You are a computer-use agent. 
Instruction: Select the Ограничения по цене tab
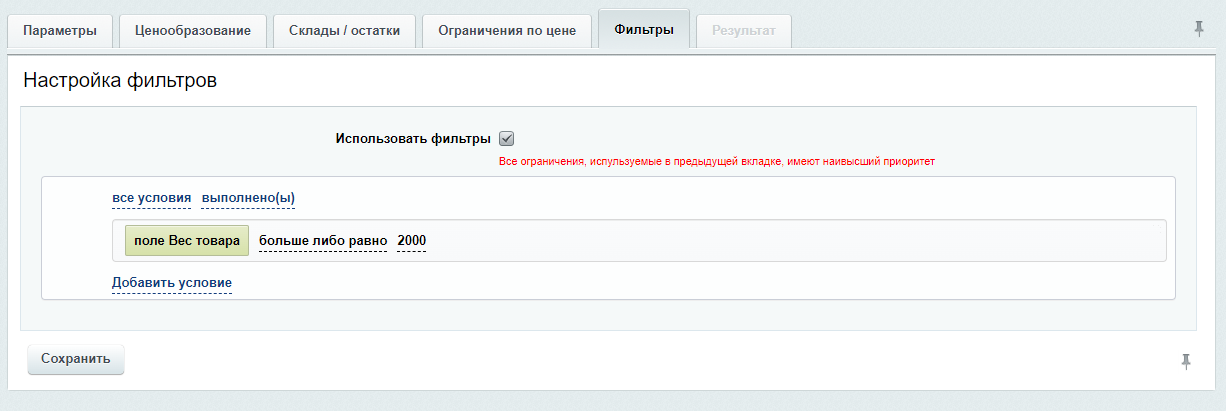click(x=507, y=30)
